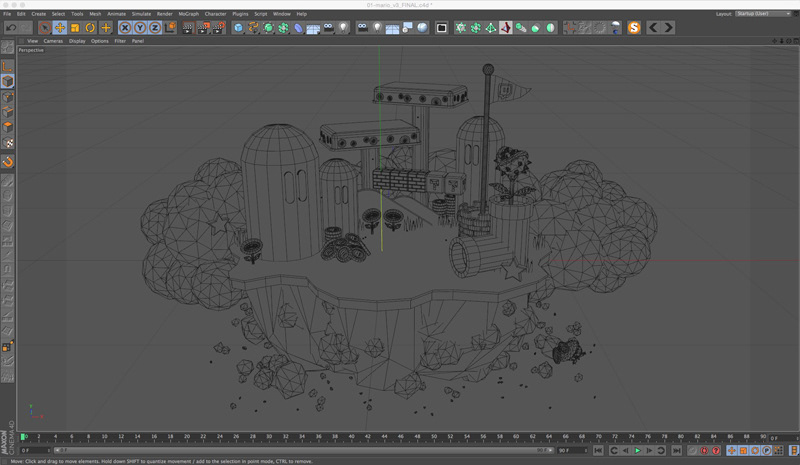800x465 pixels.
Task: Click the end frame 90 F field
Action: 572,450
